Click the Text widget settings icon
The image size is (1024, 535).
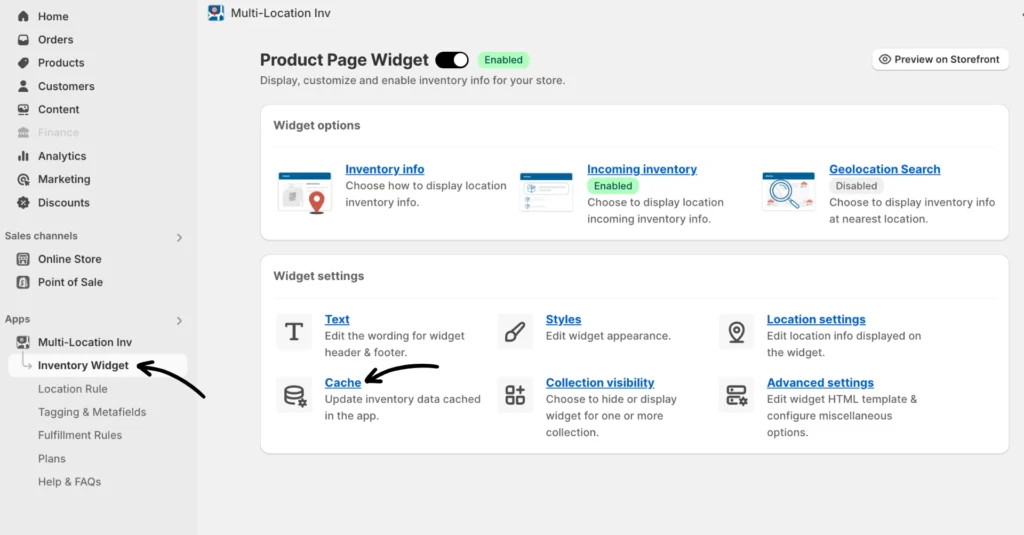point(294,332)
